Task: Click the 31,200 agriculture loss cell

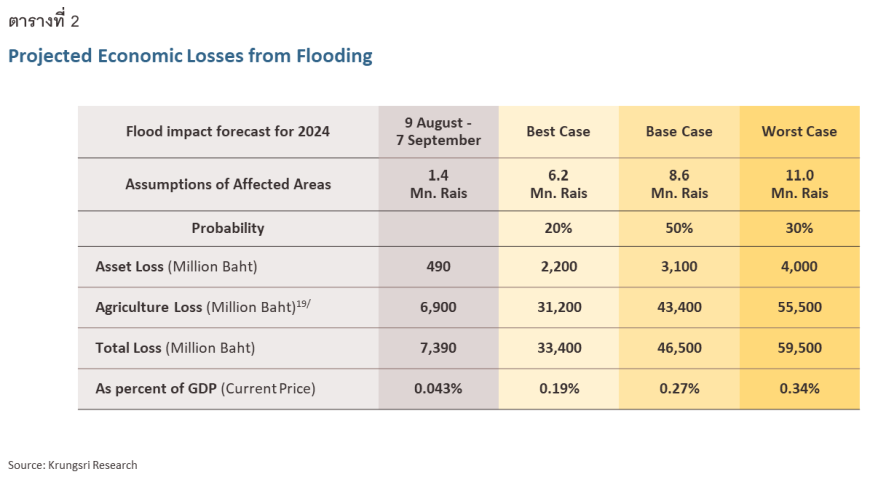Action: [x=558, y=307]
